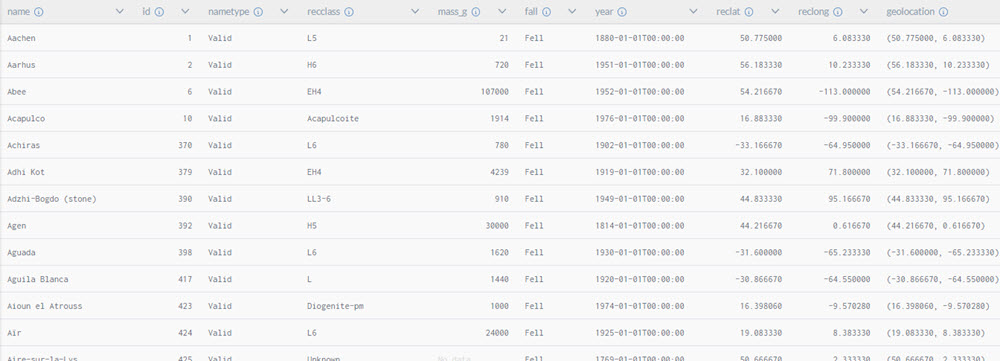
Task: Click the mass_g info icon
Action: coord(476,12)
